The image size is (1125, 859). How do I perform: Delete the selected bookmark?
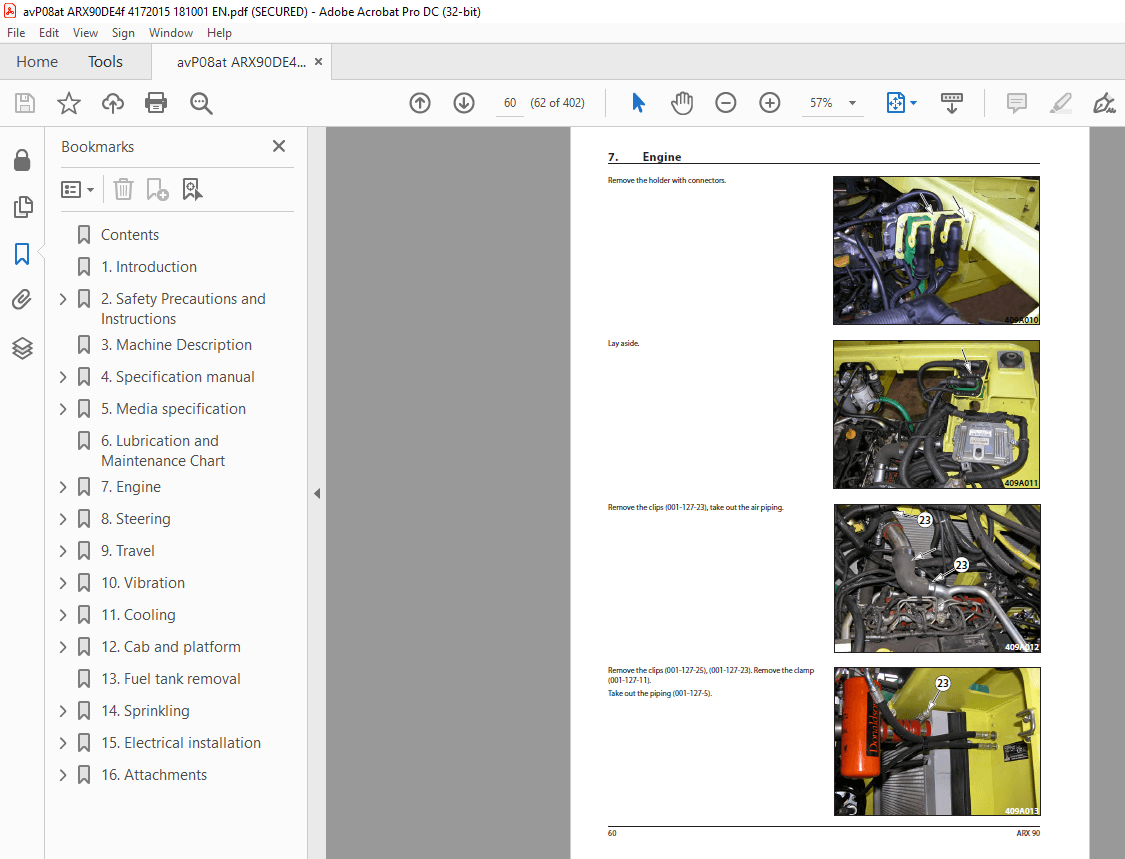coord(122,189)
